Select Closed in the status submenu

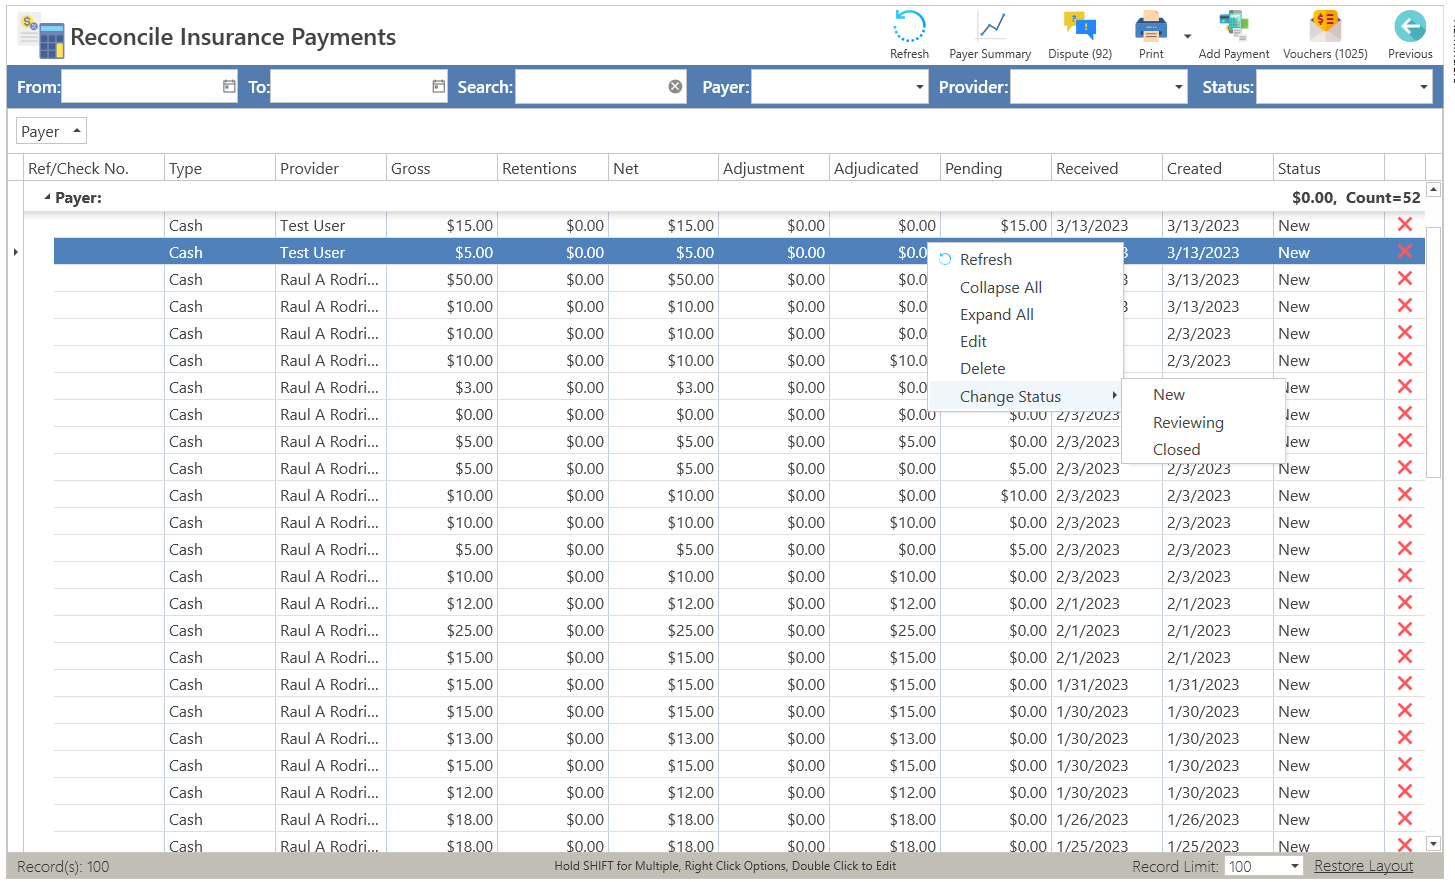click(1176, 450)
